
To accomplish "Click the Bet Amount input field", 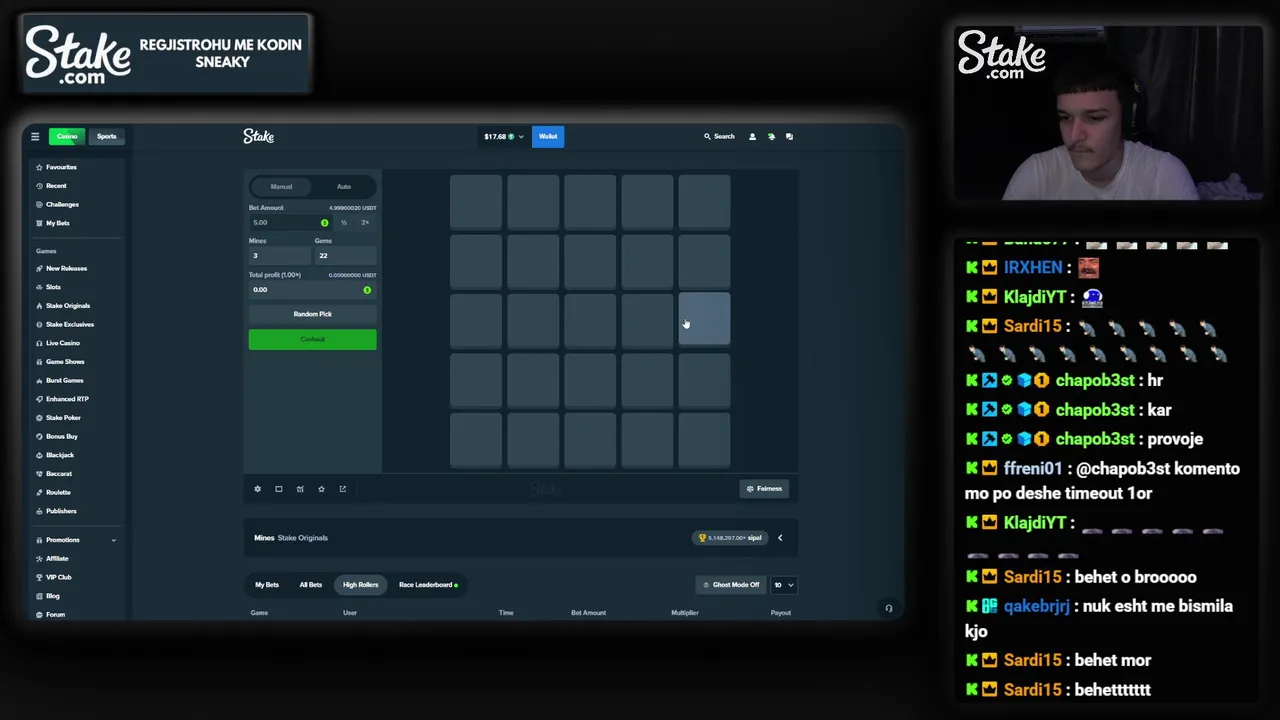I will coord(291,222).
